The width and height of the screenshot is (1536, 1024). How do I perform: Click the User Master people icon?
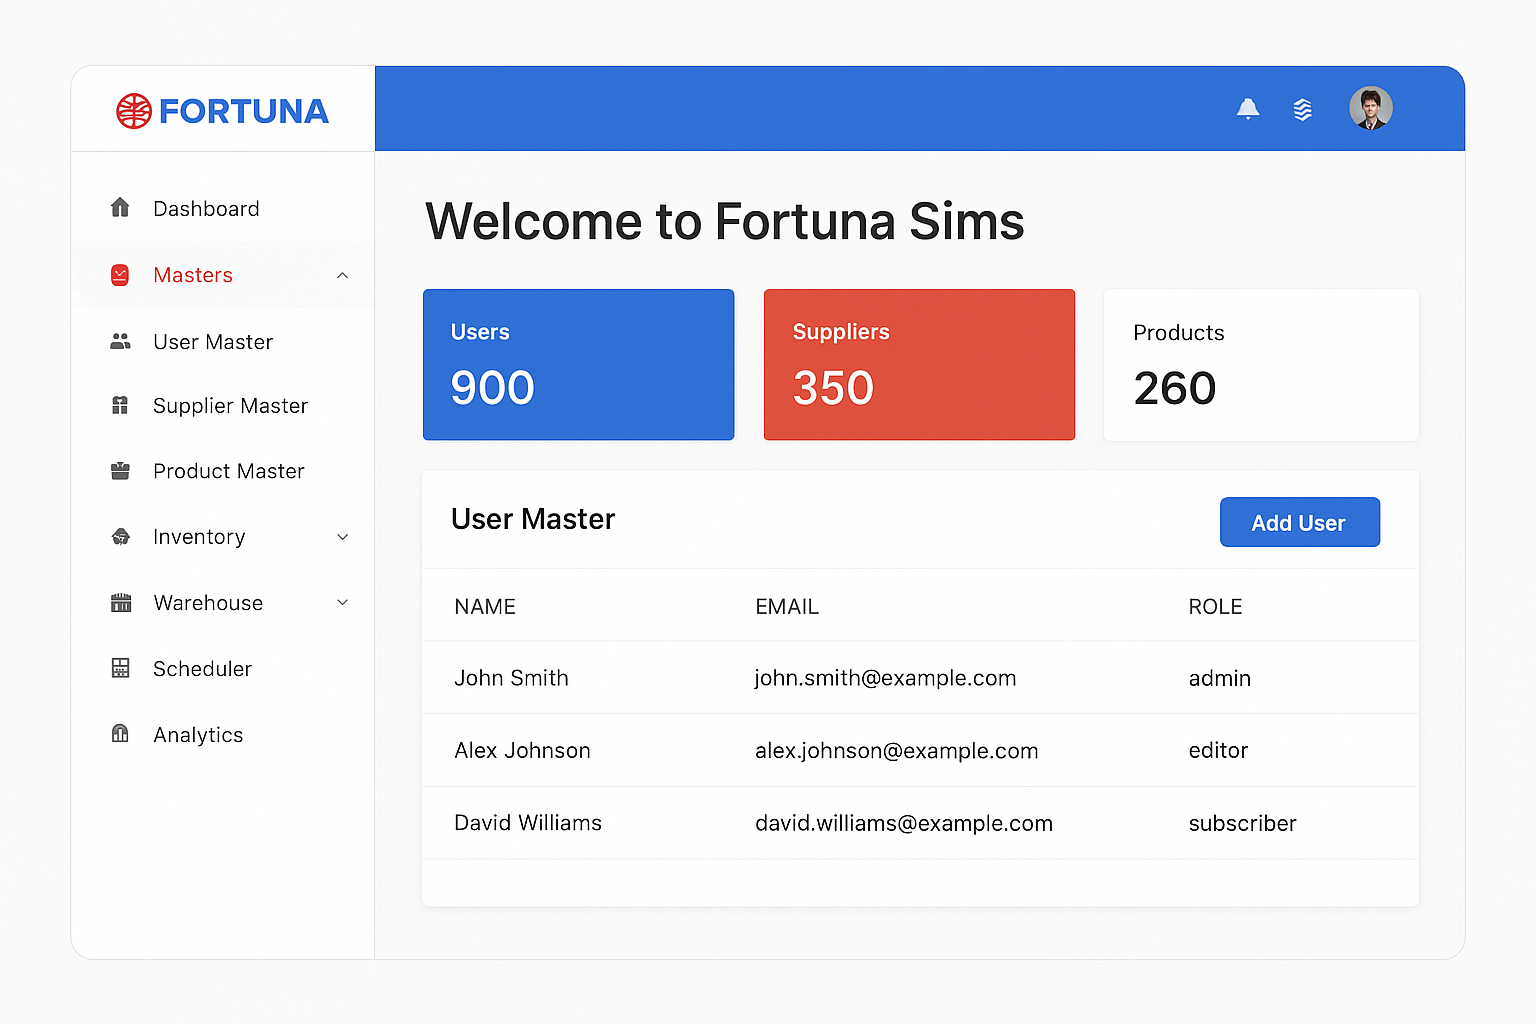click(120, 342)
